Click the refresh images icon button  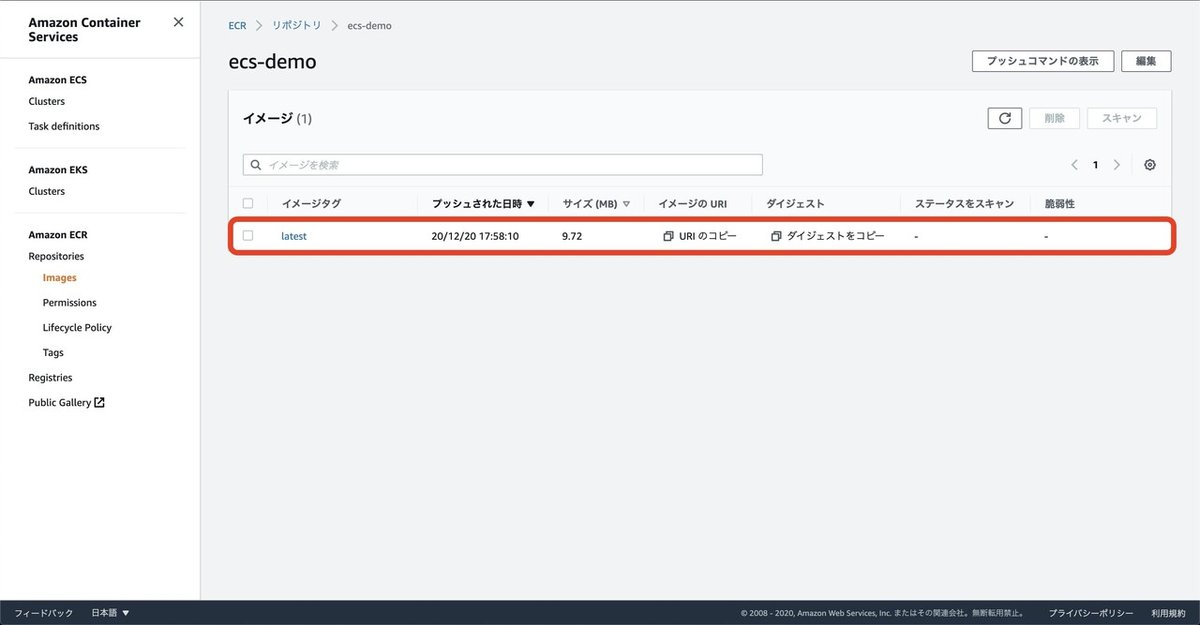(1005, 118)
